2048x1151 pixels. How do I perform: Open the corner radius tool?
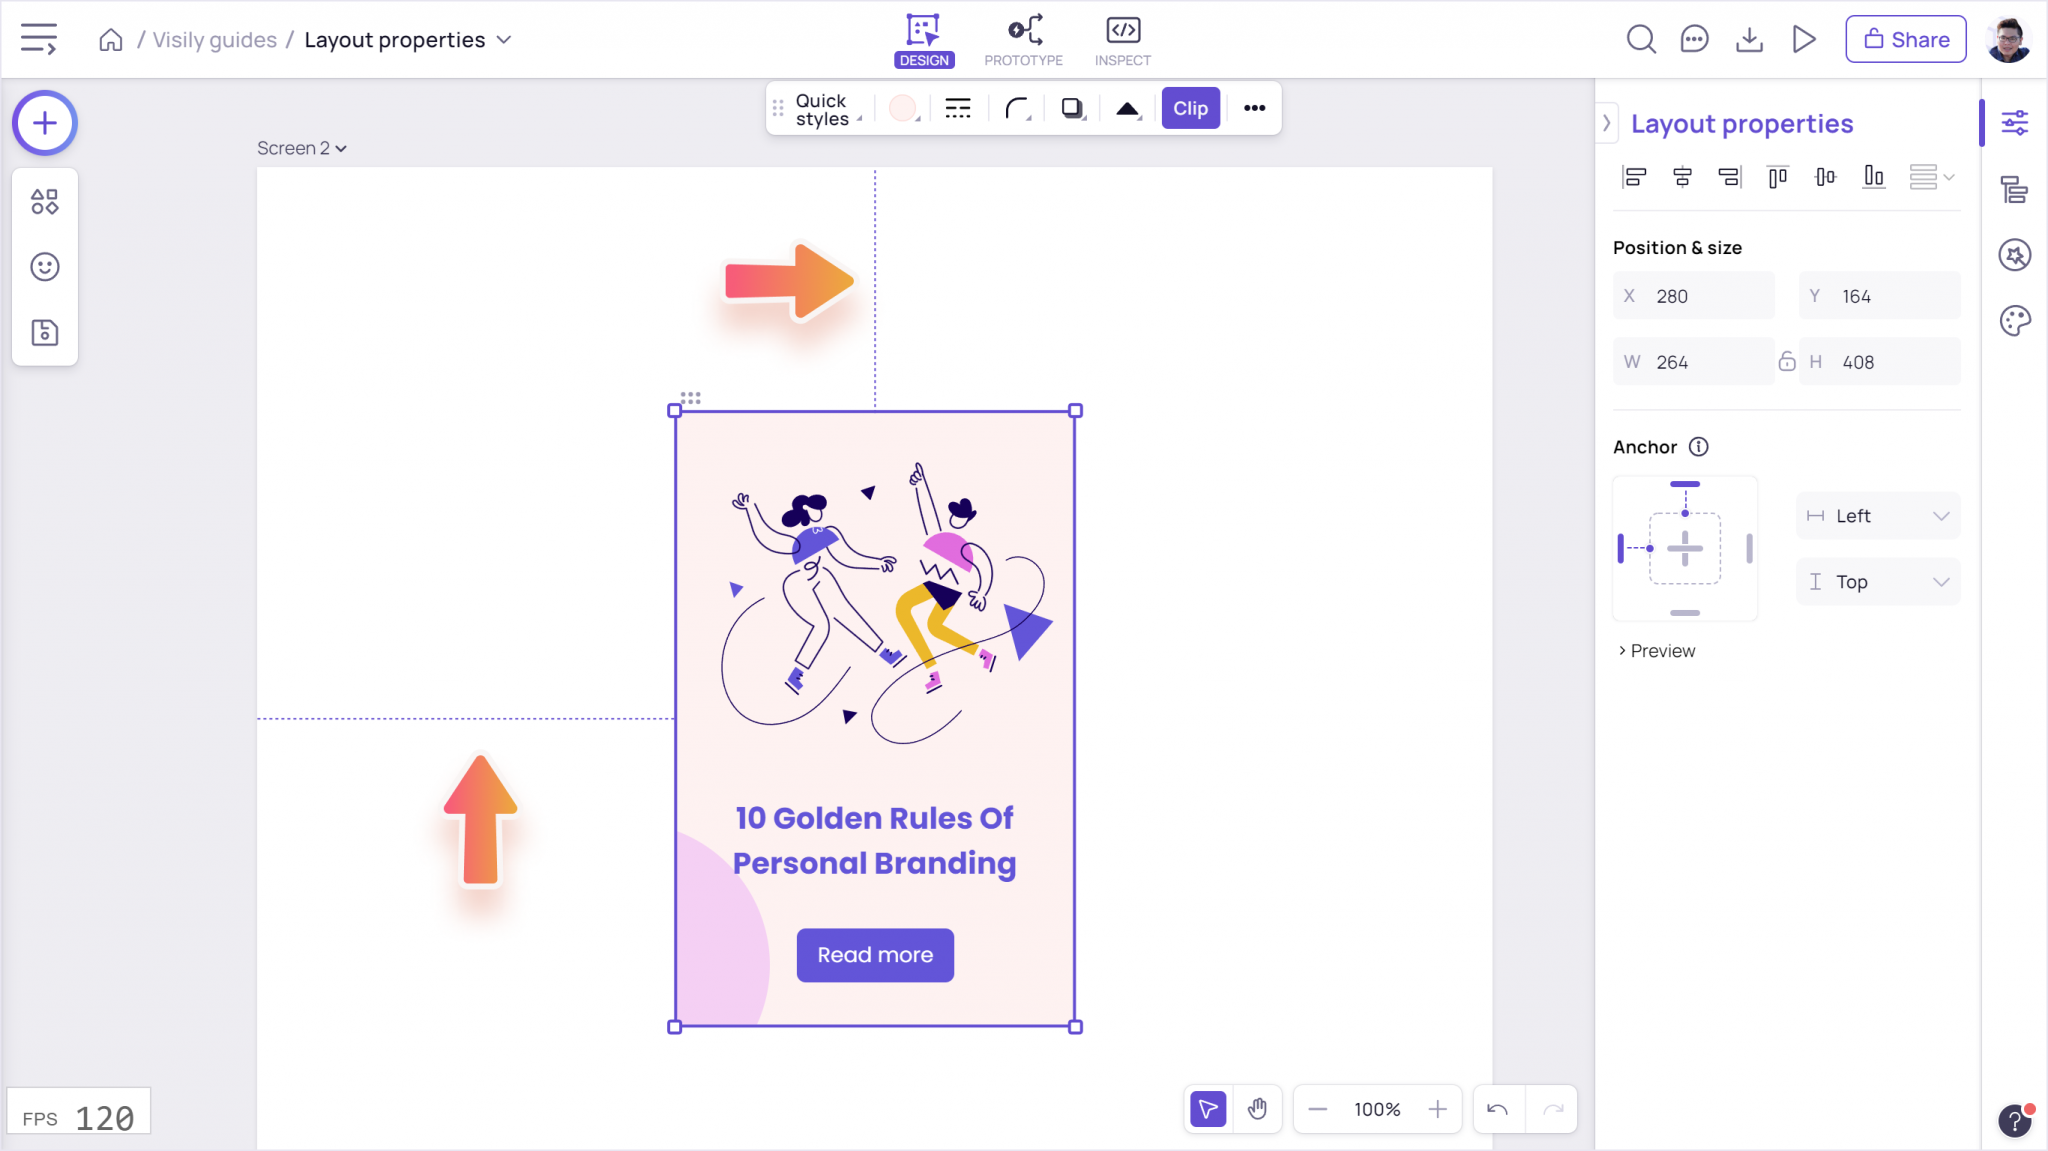[1017, 108]
